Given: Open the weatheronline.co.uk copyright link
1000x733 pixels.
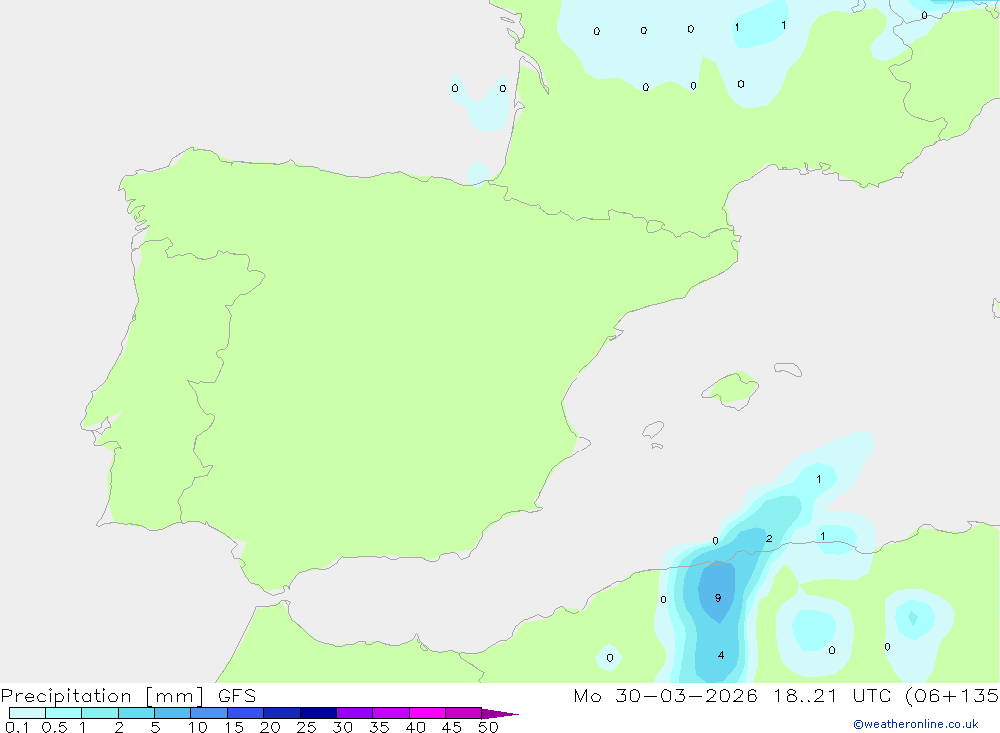Looking at the screenshot, I should tap(916, 724).
